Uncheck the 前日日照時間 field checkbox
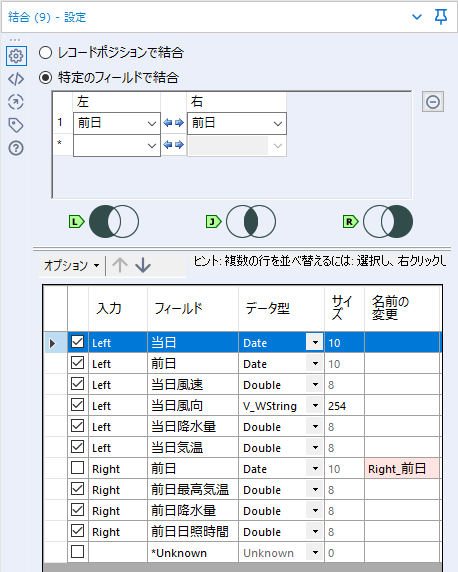Screen dimensions: 458x572 click(x=77, y=531)
